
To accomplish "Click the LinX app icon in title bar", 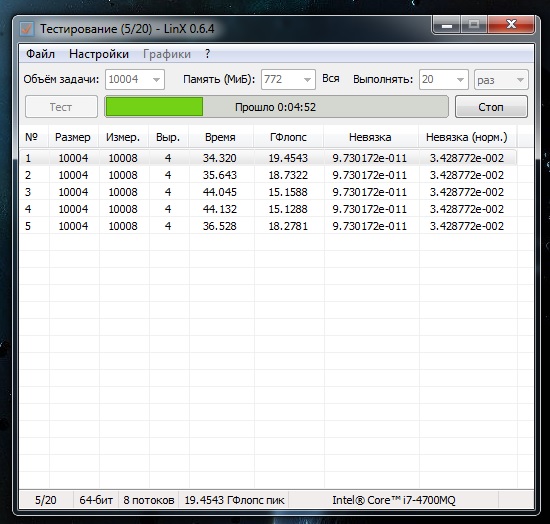I will click(x=27, y=29).
